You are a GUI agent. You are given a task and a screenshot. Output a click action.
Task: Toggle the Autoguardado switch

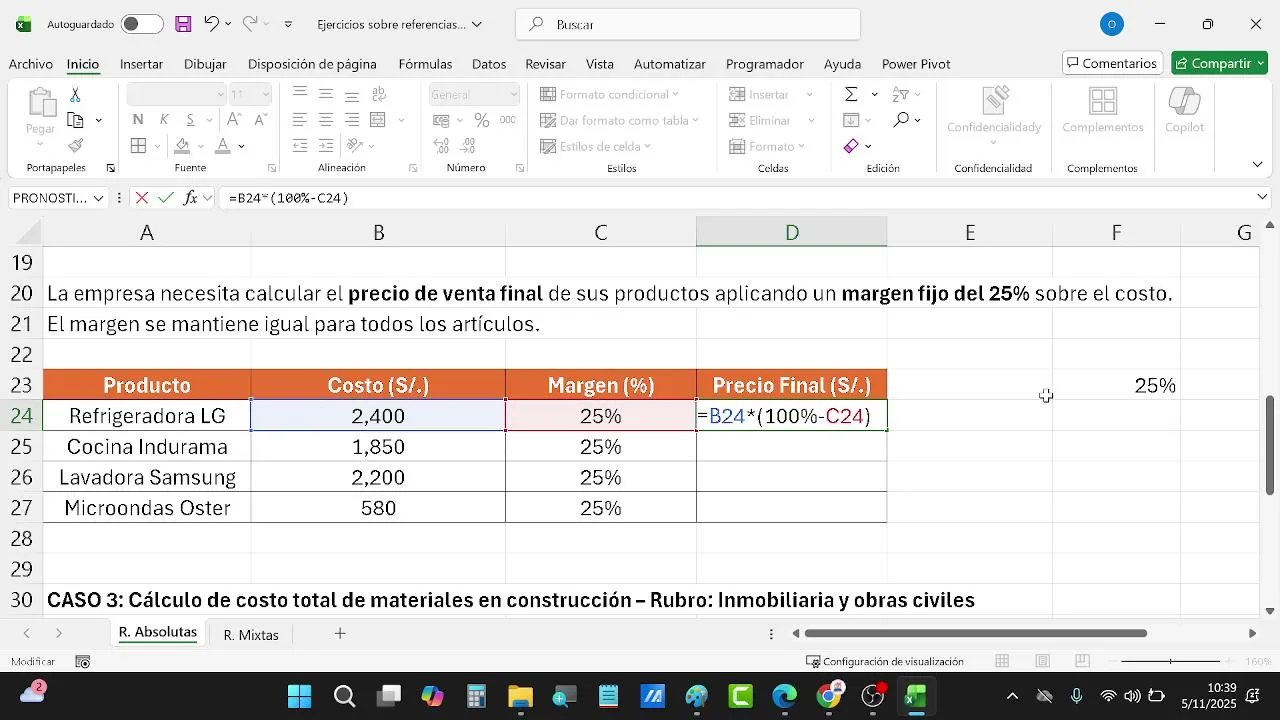142,24
